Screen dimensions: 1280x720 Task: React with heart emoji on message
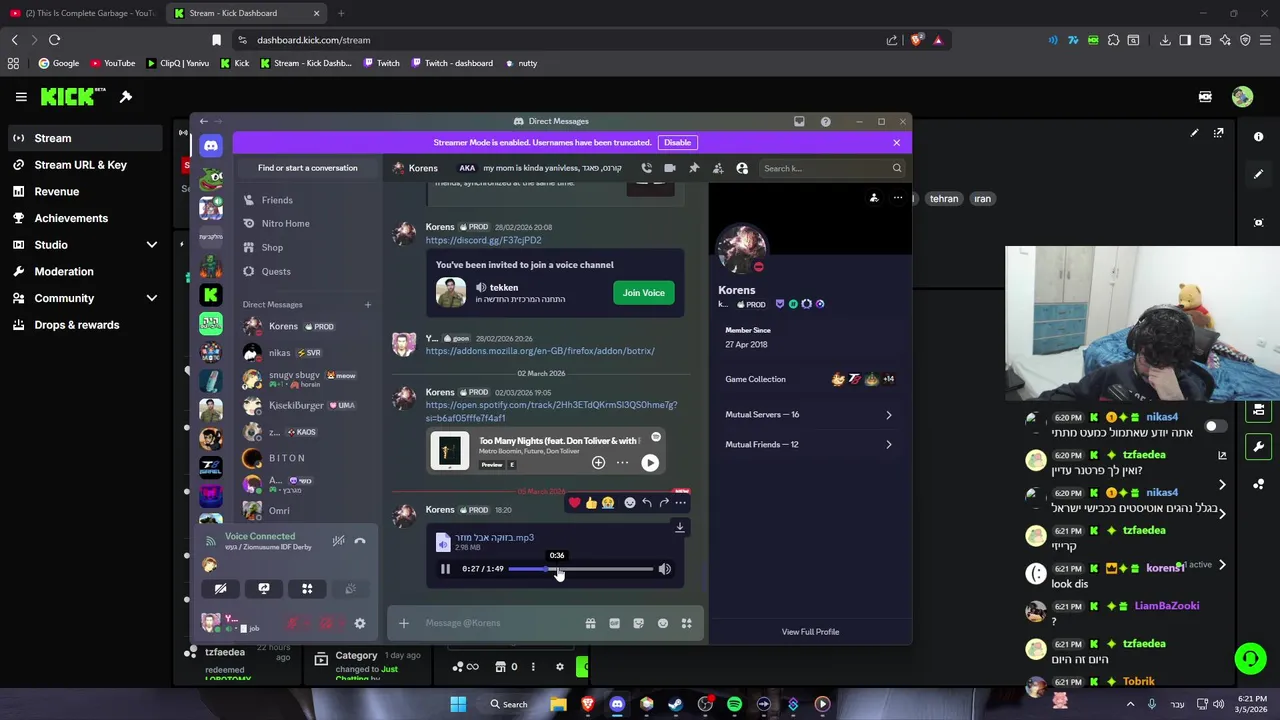coord(574,502)
